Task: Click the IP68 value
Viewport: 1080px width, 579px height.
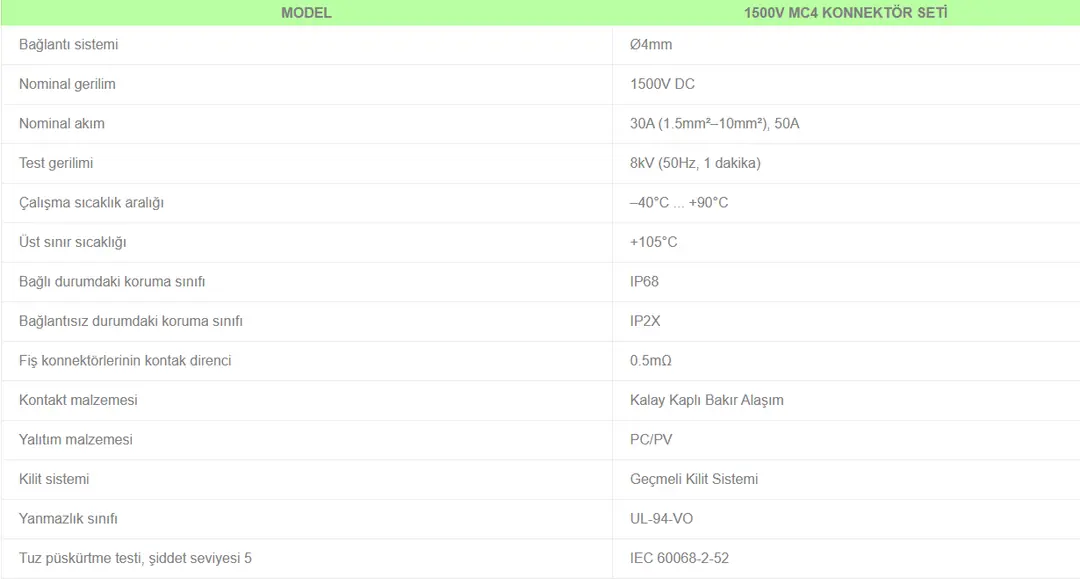Action: click(644, 282)
